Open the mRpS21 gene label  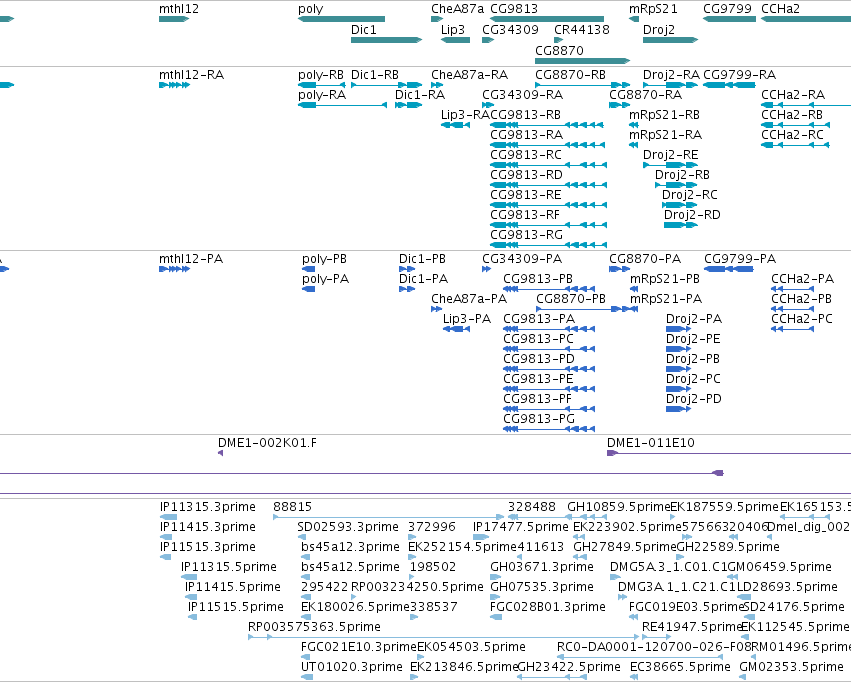(x=653, y=9)
